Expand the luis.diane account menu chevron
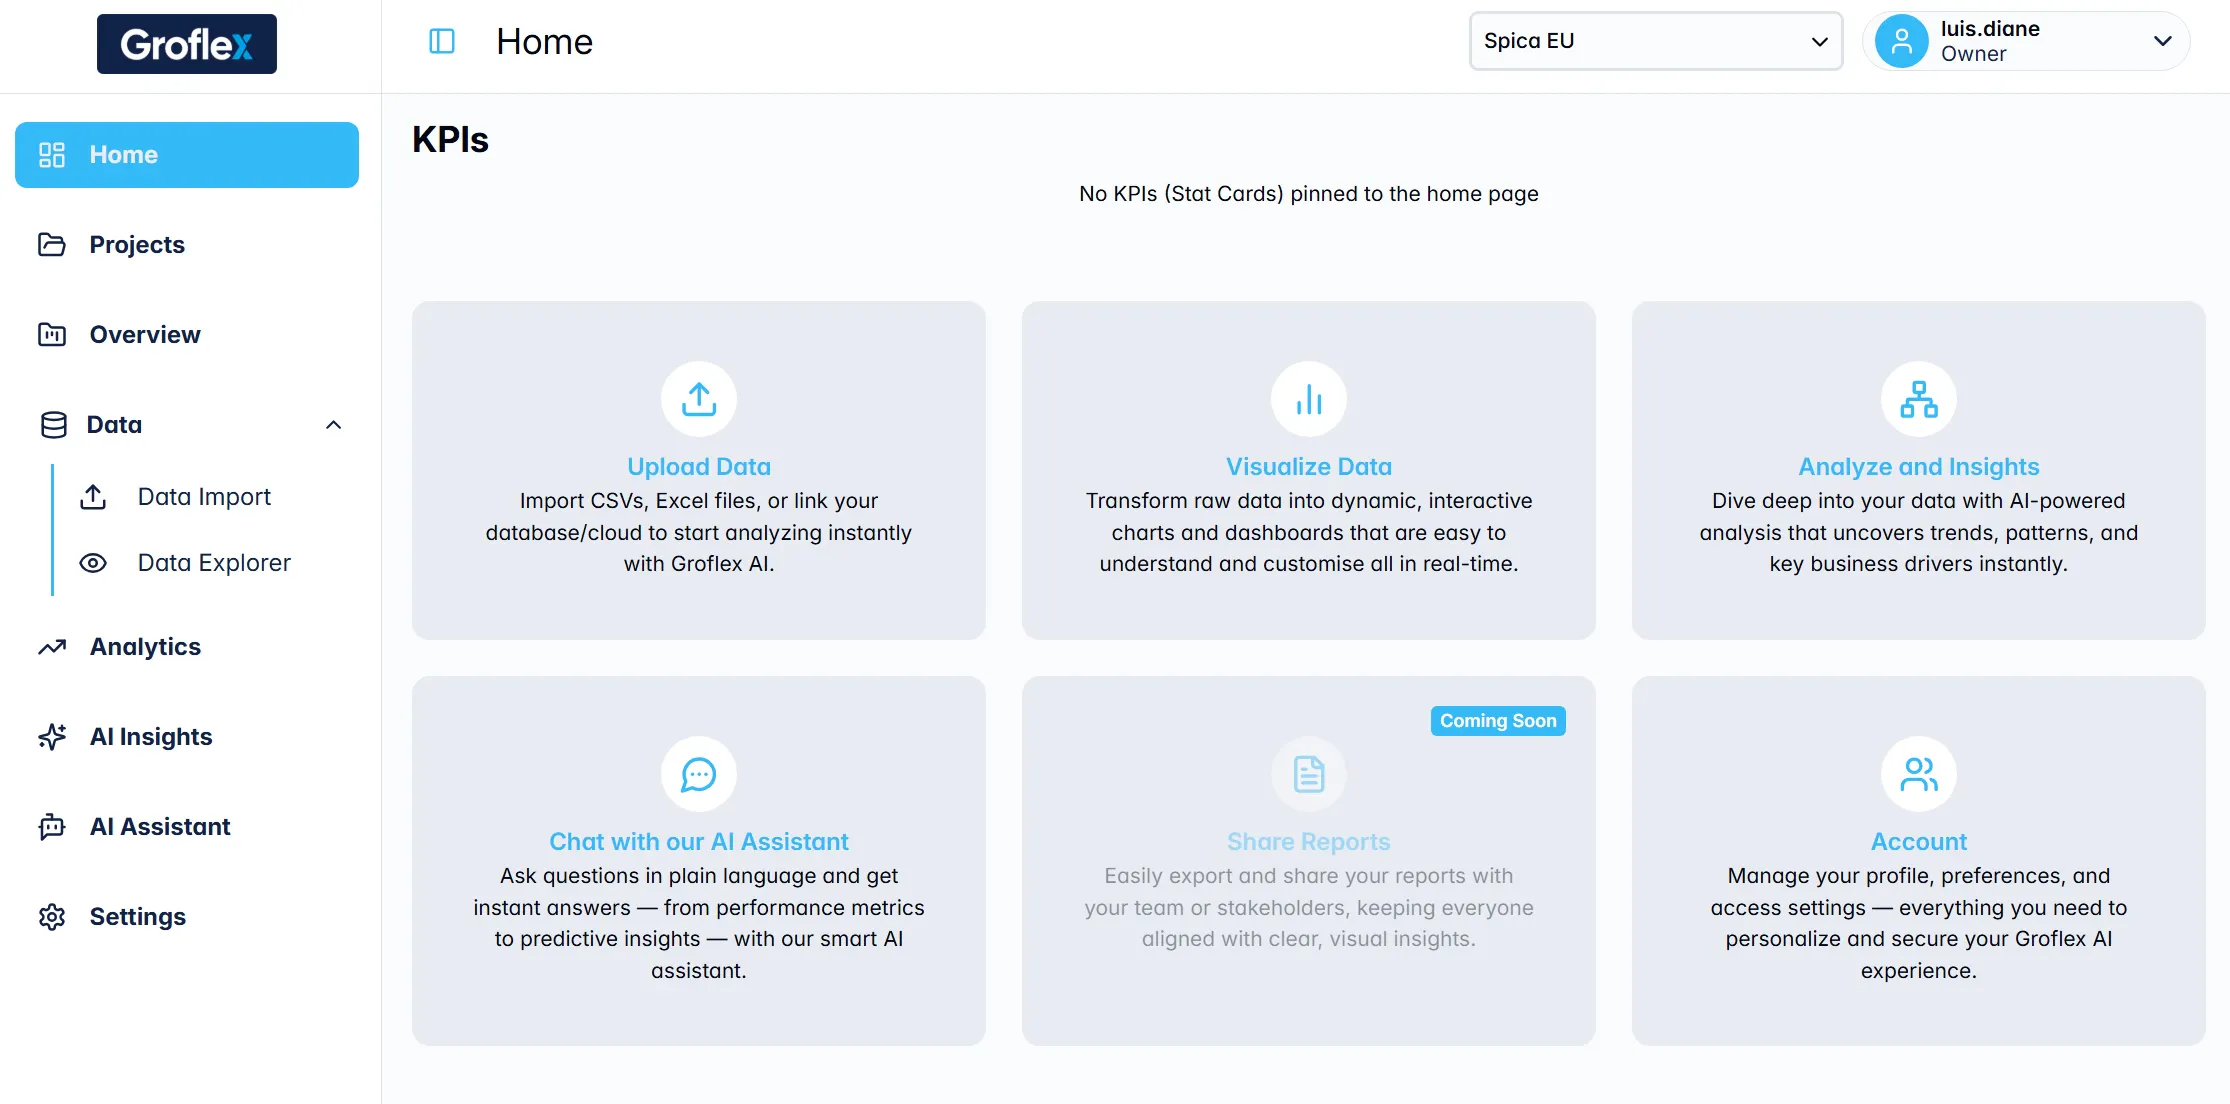2230x1104 pixels. 2163,41
